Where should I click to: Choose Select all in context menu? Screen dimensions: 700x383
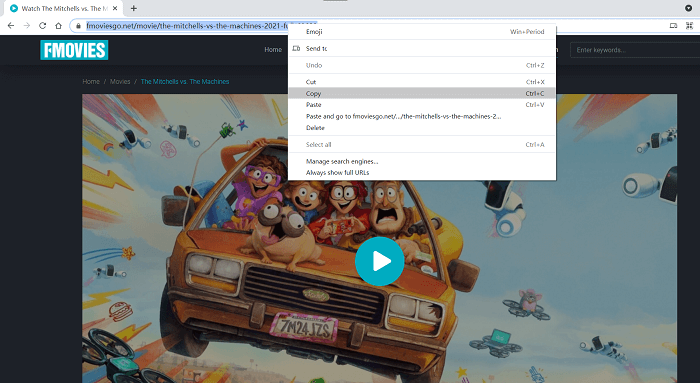pos(422,145)
